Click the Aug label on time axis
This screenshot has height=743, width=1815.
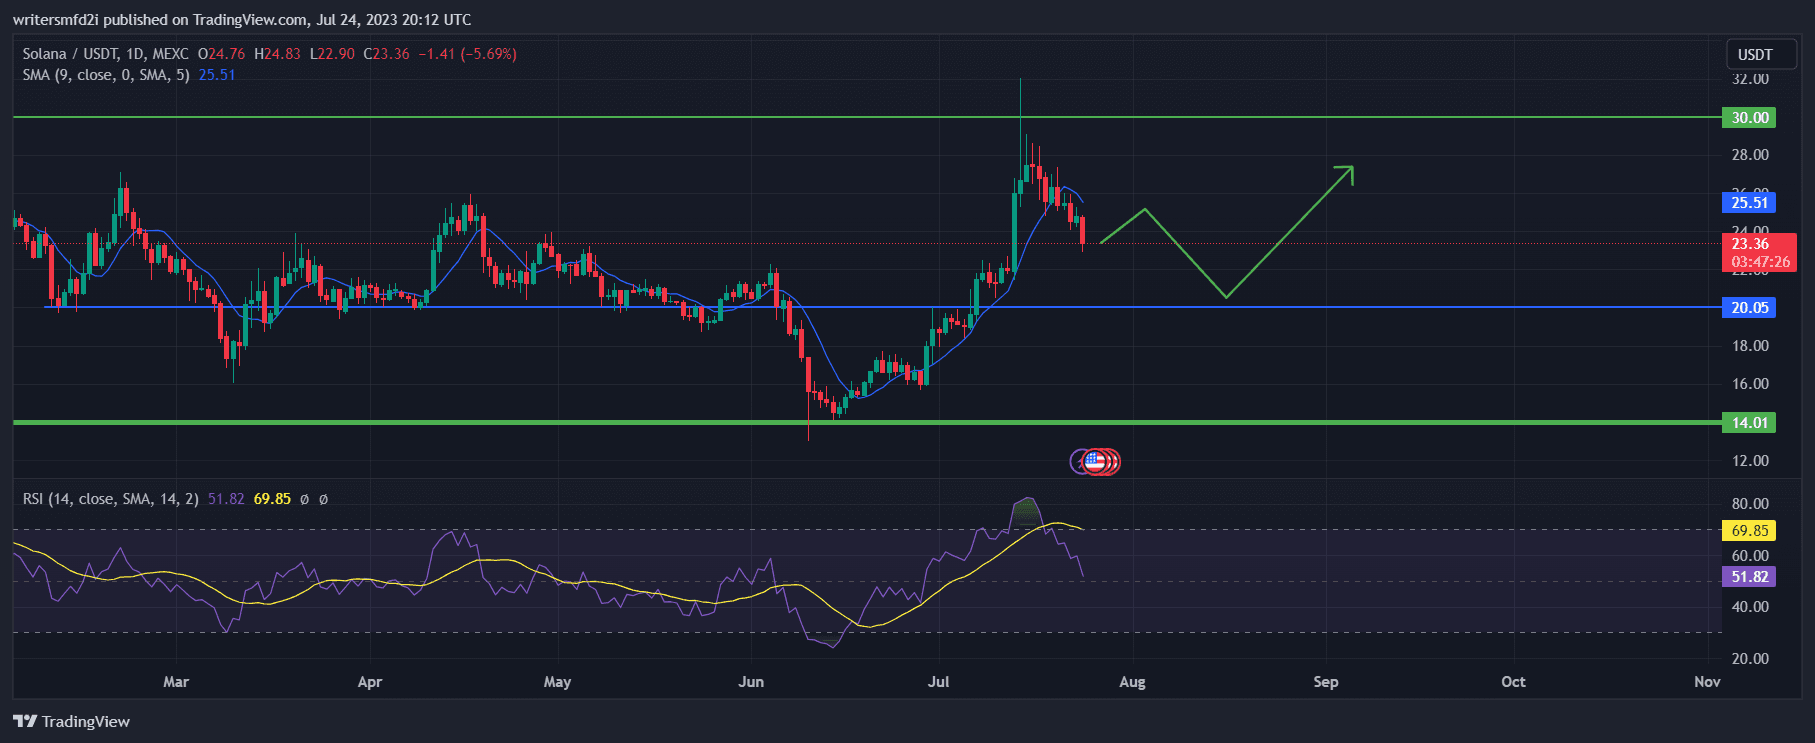point(1132,682)
